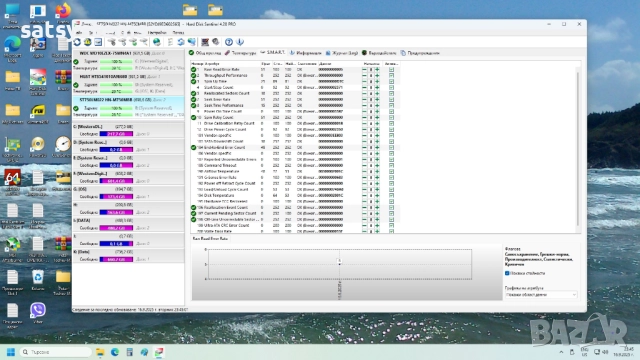Viewport: 640px width, 360px height.
Task: Click the monitor panel toolbar icon
Action: coord(205,42)
